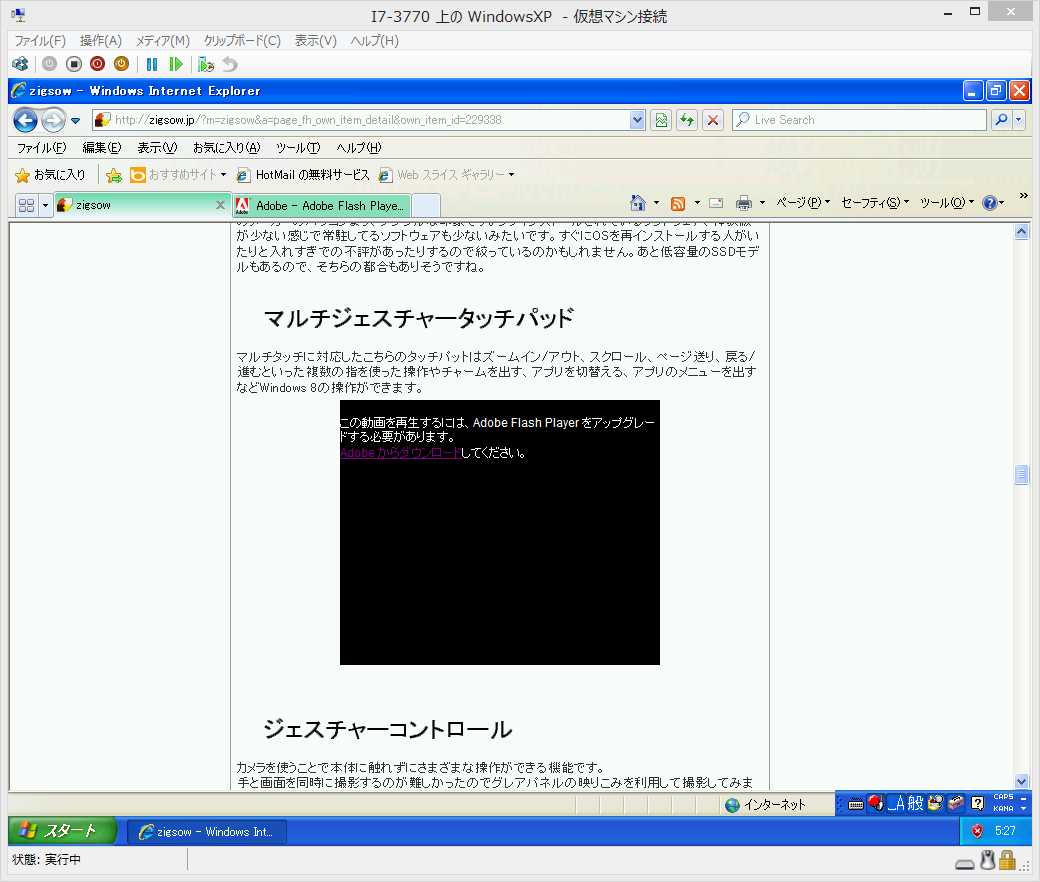Toggle the IME input mode 般 button
The image size is (1040, 882).
pos(915,803)
